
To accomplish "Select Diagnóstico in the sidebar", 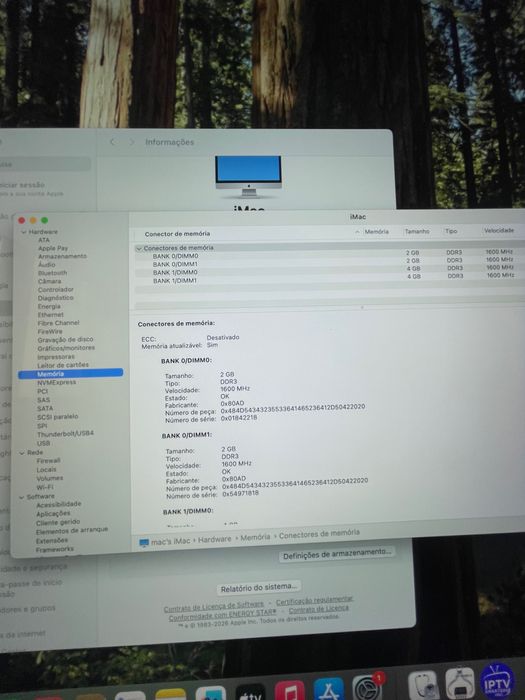I will (55, 298).
